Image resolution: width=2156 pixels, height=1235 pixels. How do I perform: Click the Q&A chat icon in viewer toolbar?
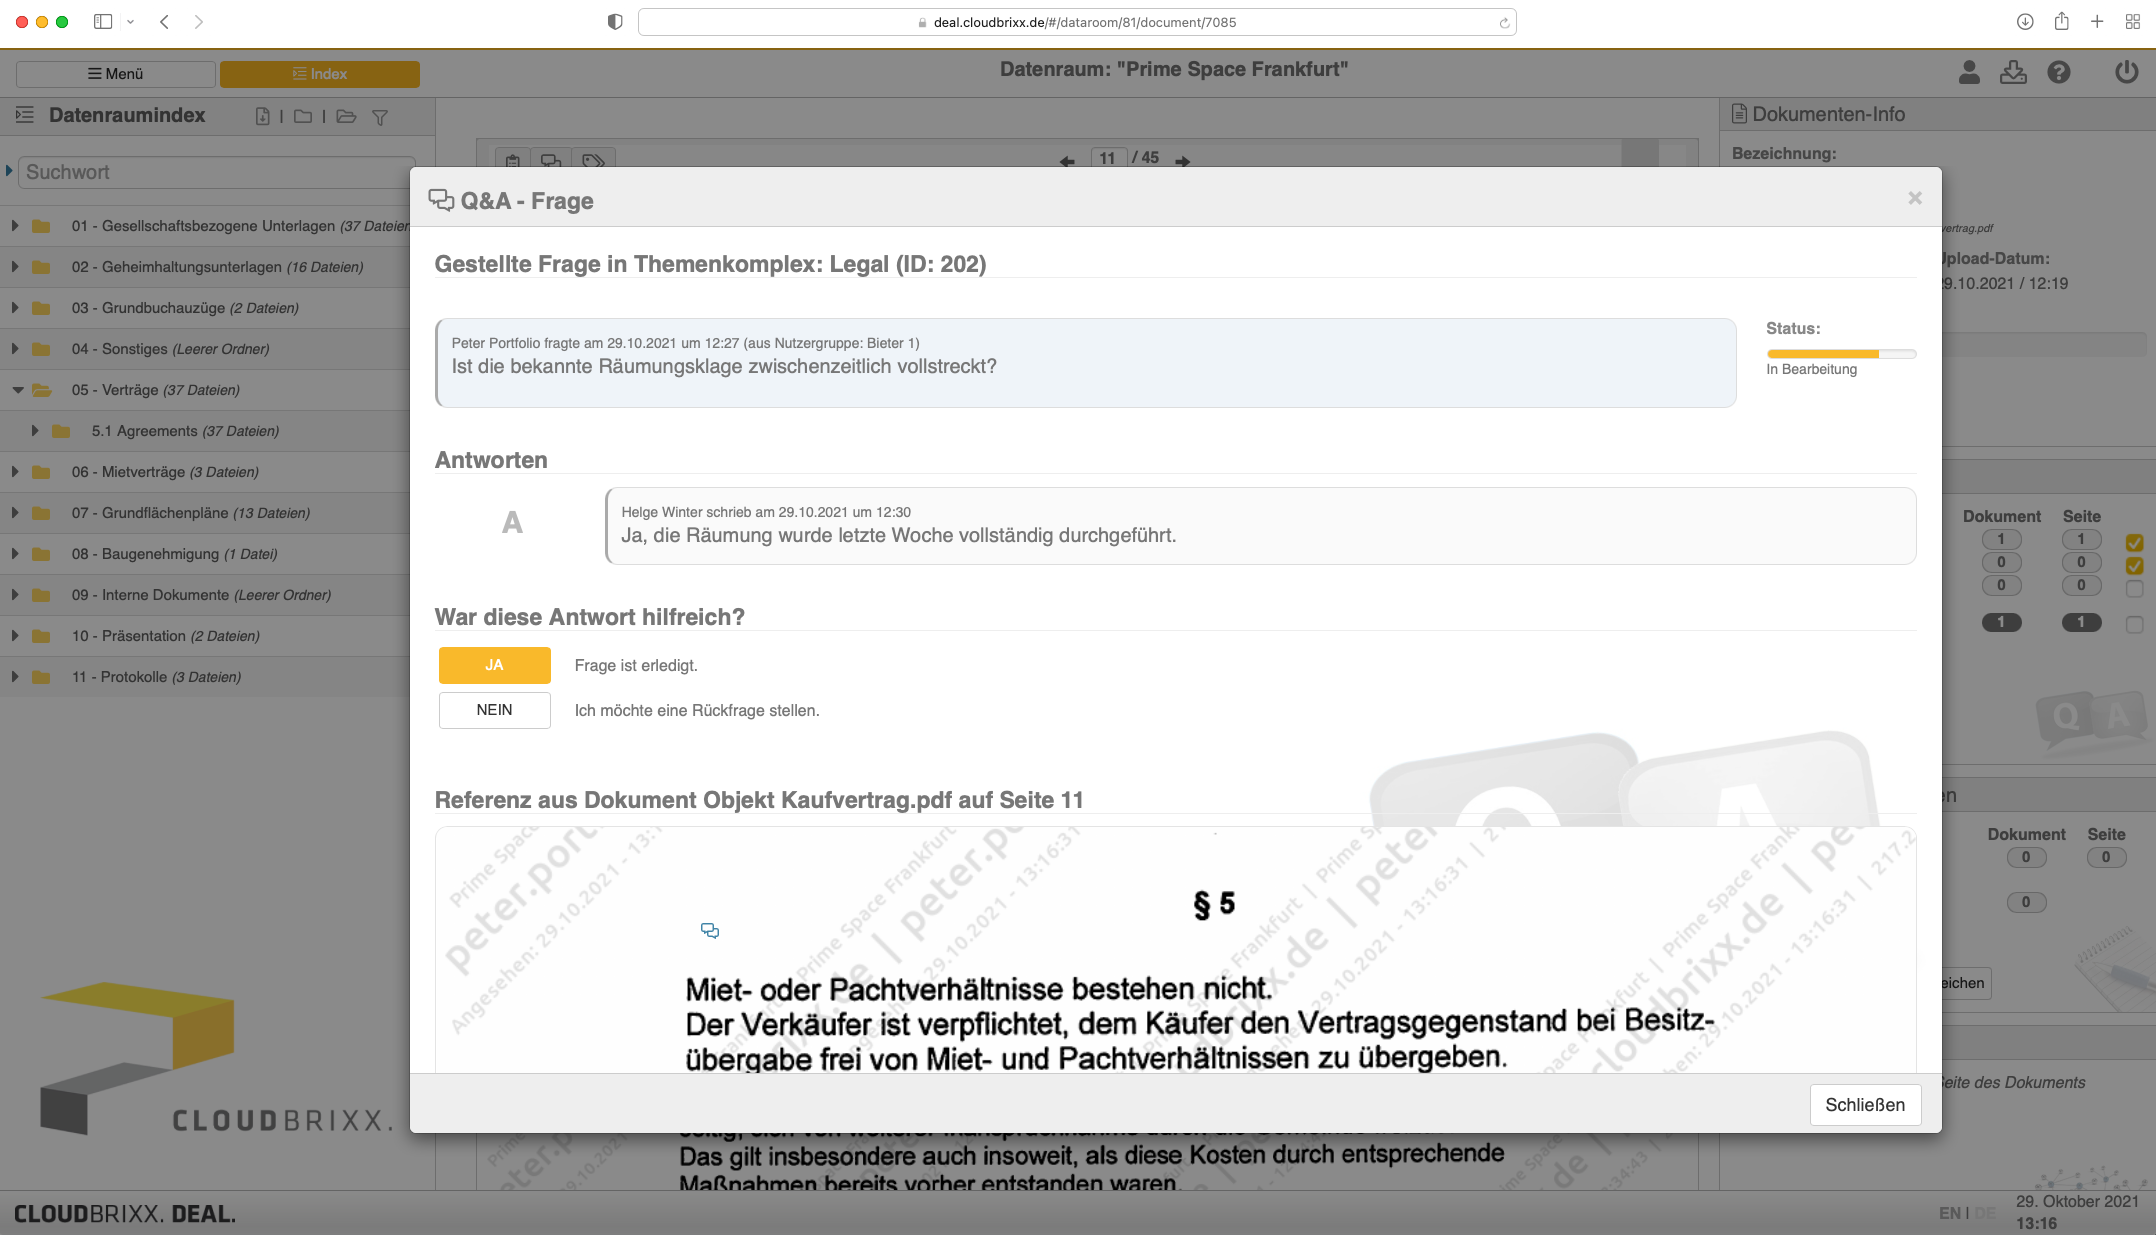click(551, 160)
